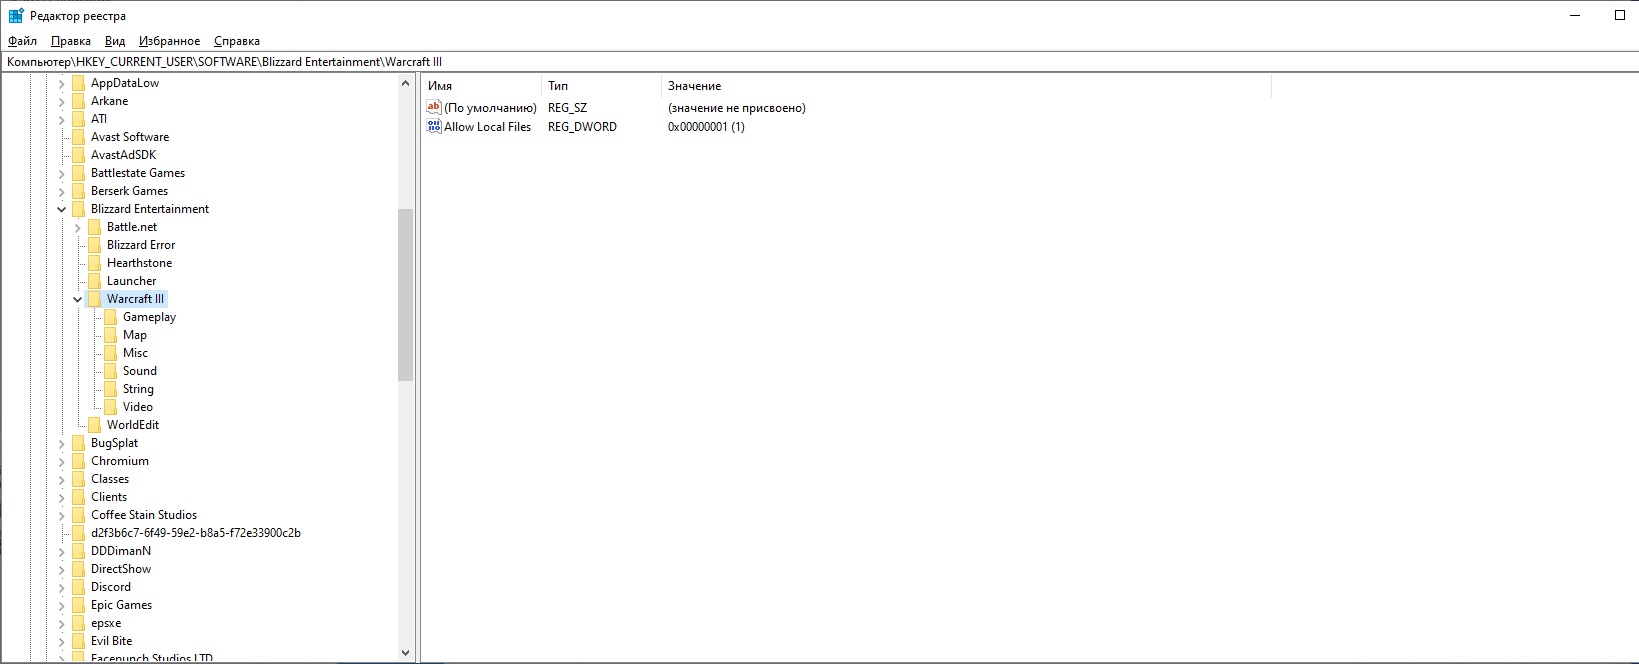Screen dimensions: 1639x664
Task: Select the d2f3b6c7-6f49-59e2-b8a5-f72e33900c2b key
Action: [x=196, y=533]
